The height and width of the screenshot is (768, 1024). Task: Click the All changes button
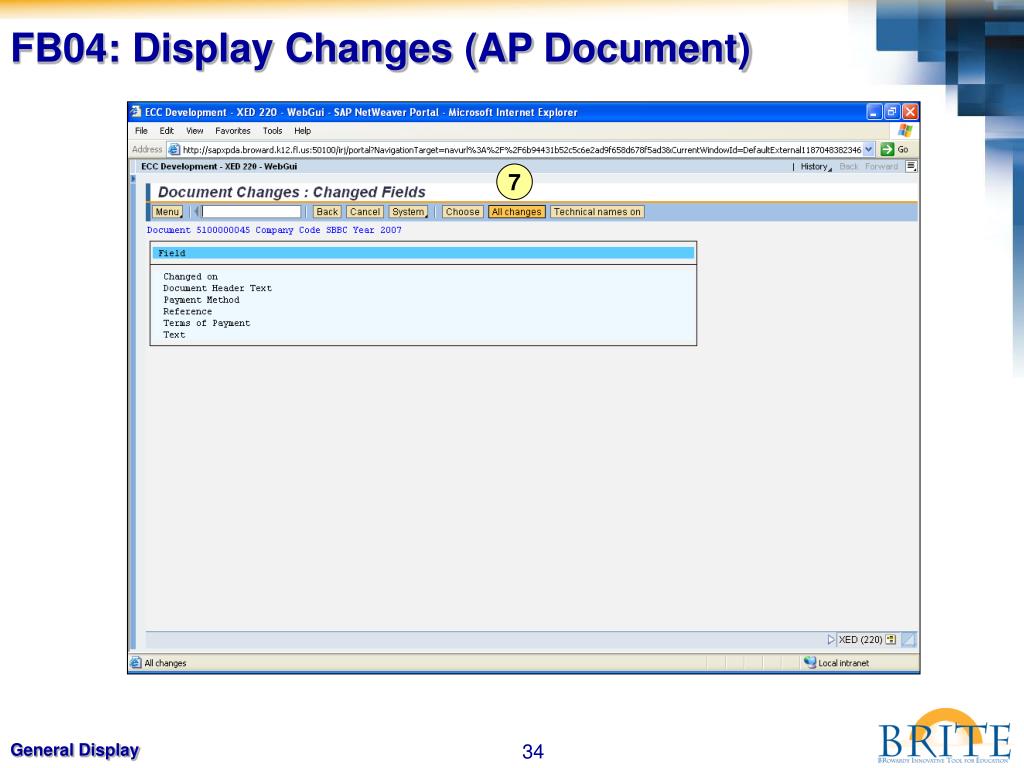(517, 212)
